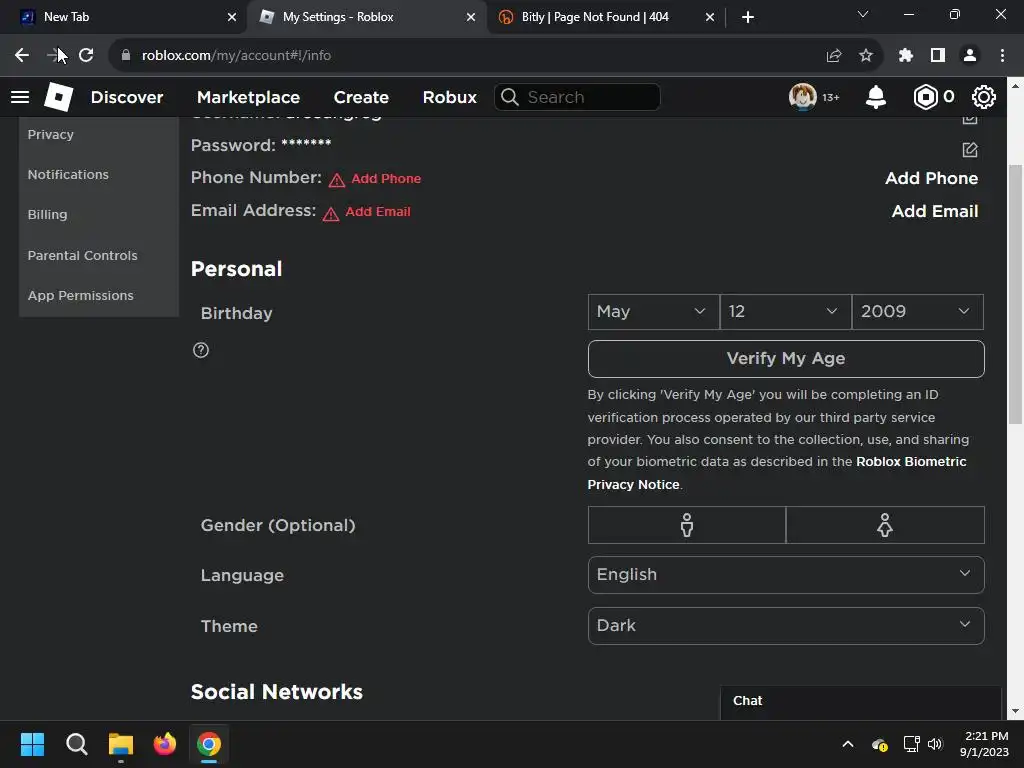The width and height of the screenshot is (1024, 768).
Task: Click the site lock icon
Action: [x=126, y=56]
